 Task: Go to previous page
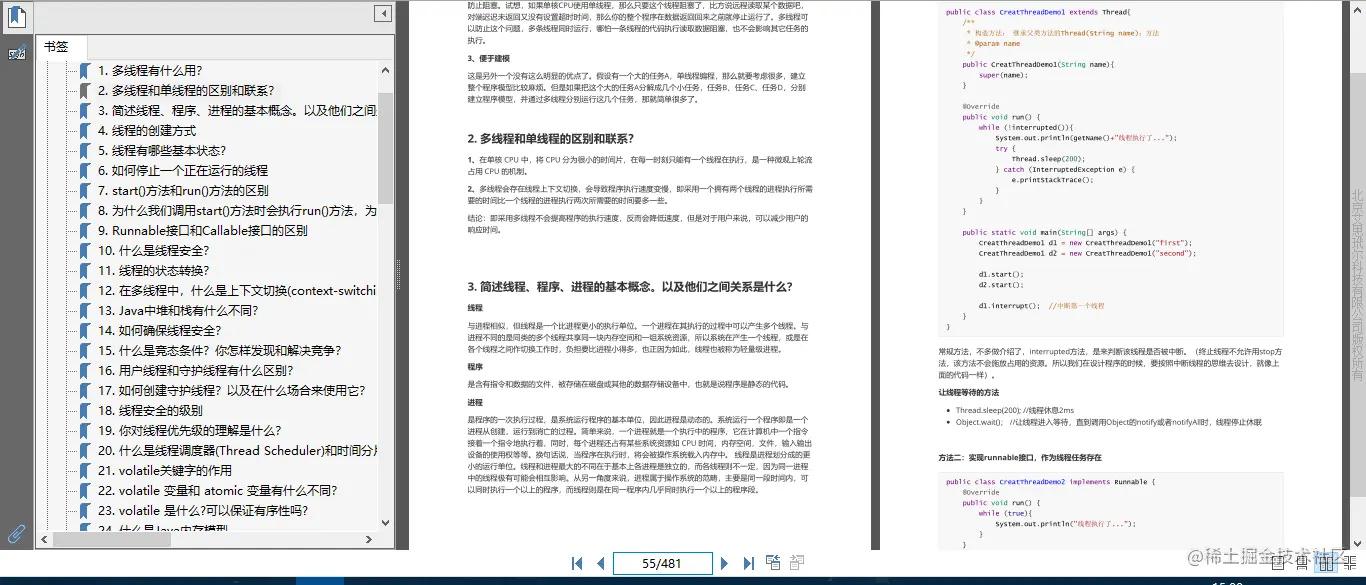click(x=600, y=563)
